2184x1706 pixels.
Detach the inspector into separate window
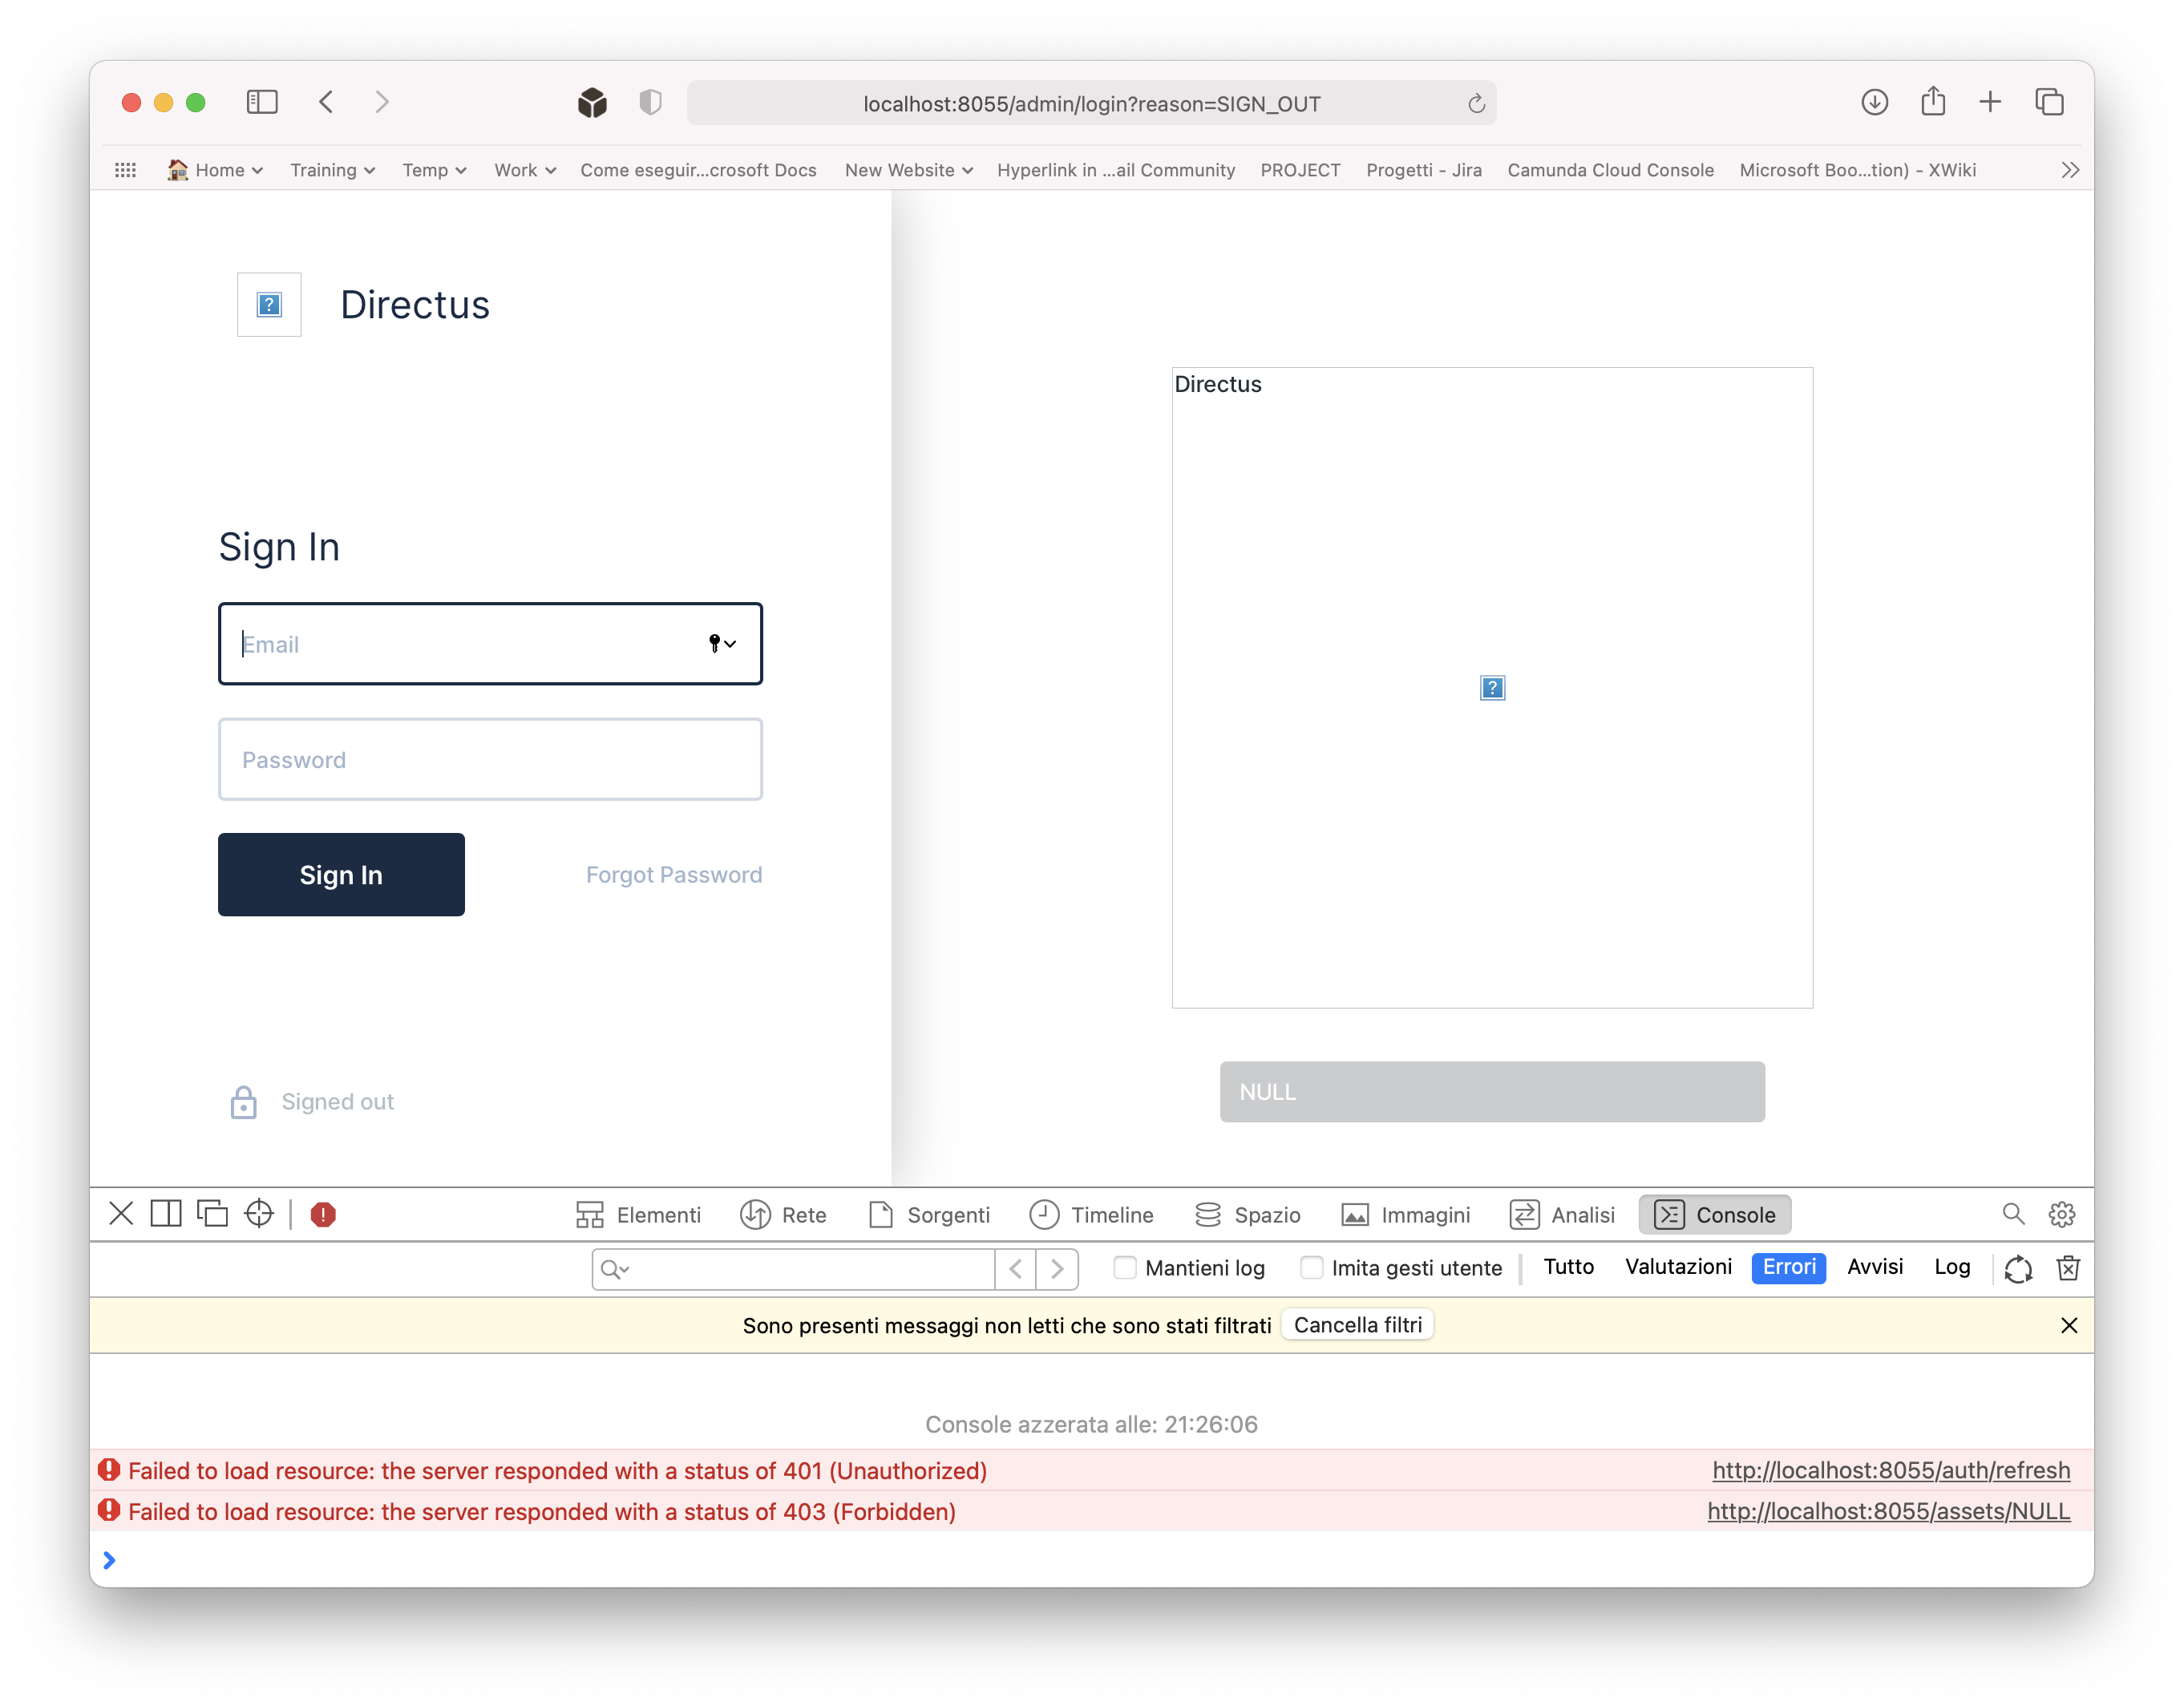click(x=212, y=1214)
